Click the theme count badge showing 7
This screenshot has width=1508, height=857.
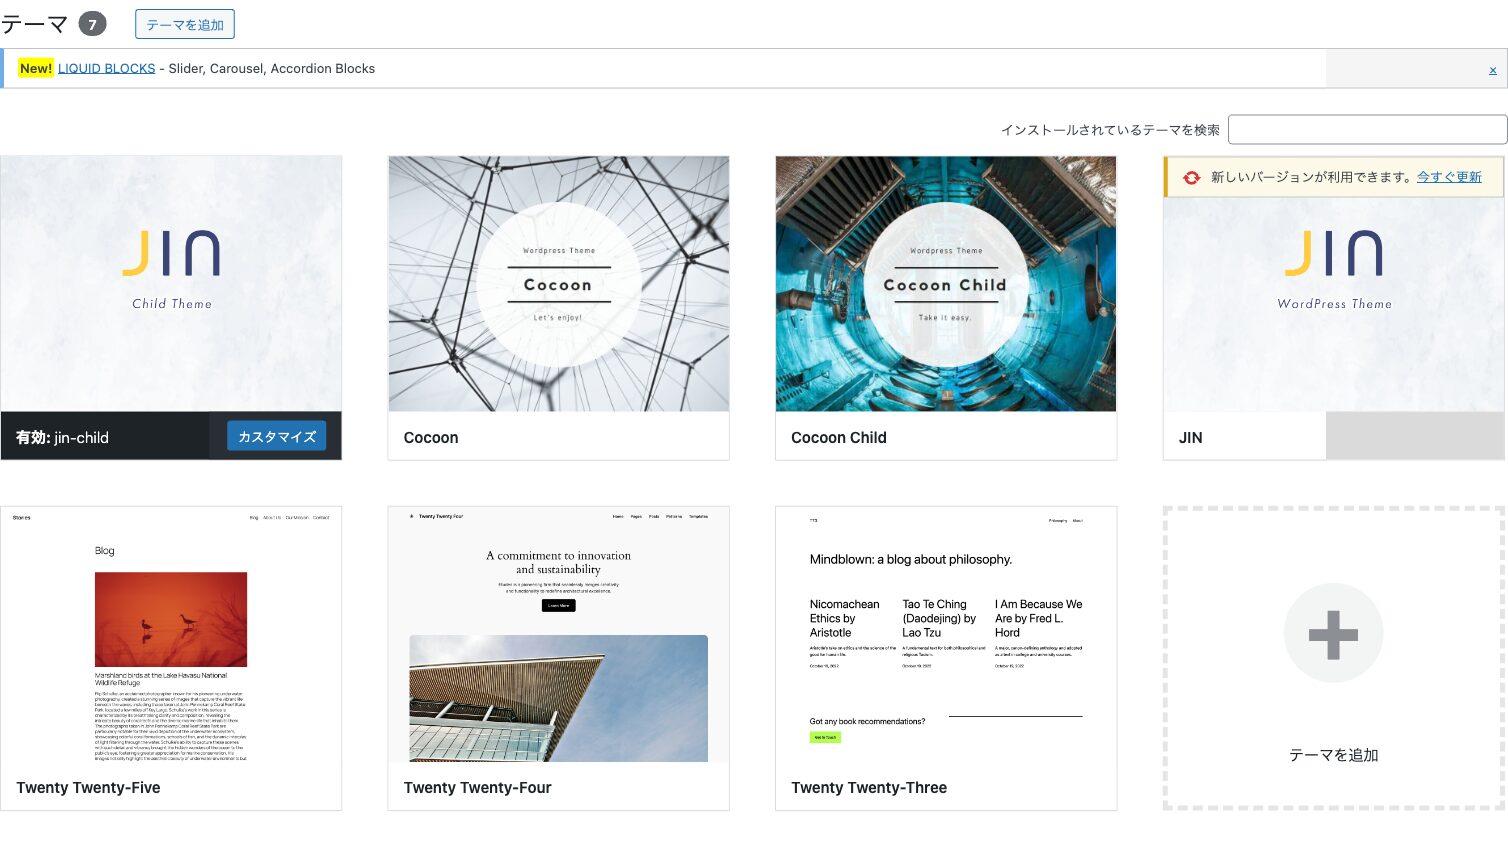coord(92,25)
